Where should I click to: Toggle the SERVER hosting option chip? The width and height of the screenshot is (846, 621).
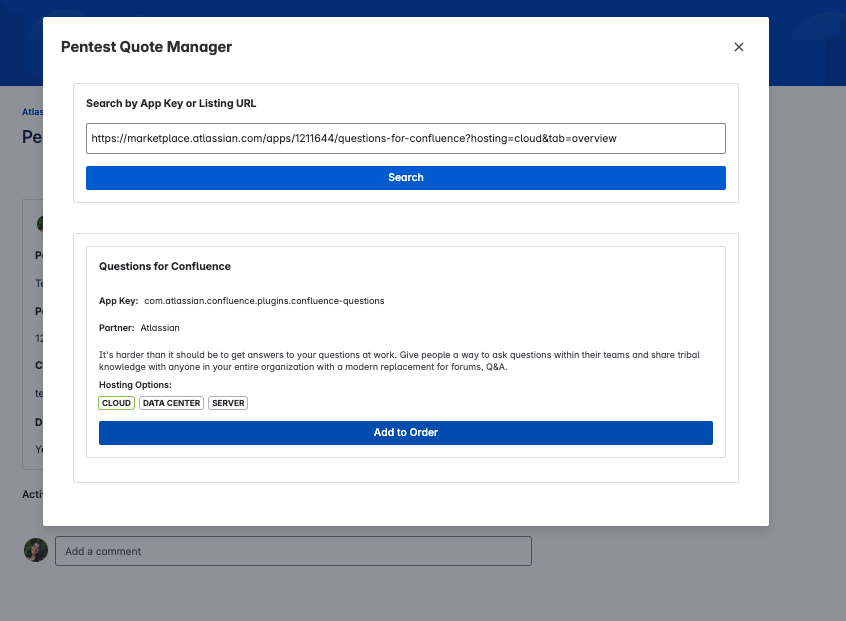click(x=227, y=403)
